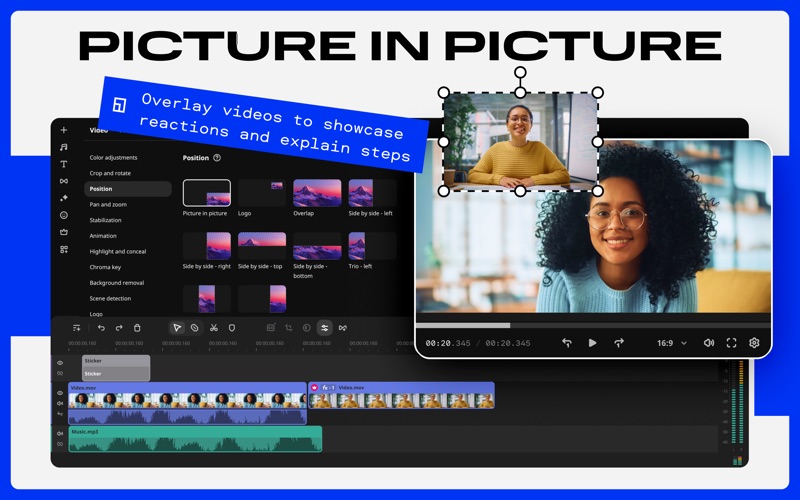Click the player volume speaker icon
This screenshot has width=800, height=500.
point(709,343)
